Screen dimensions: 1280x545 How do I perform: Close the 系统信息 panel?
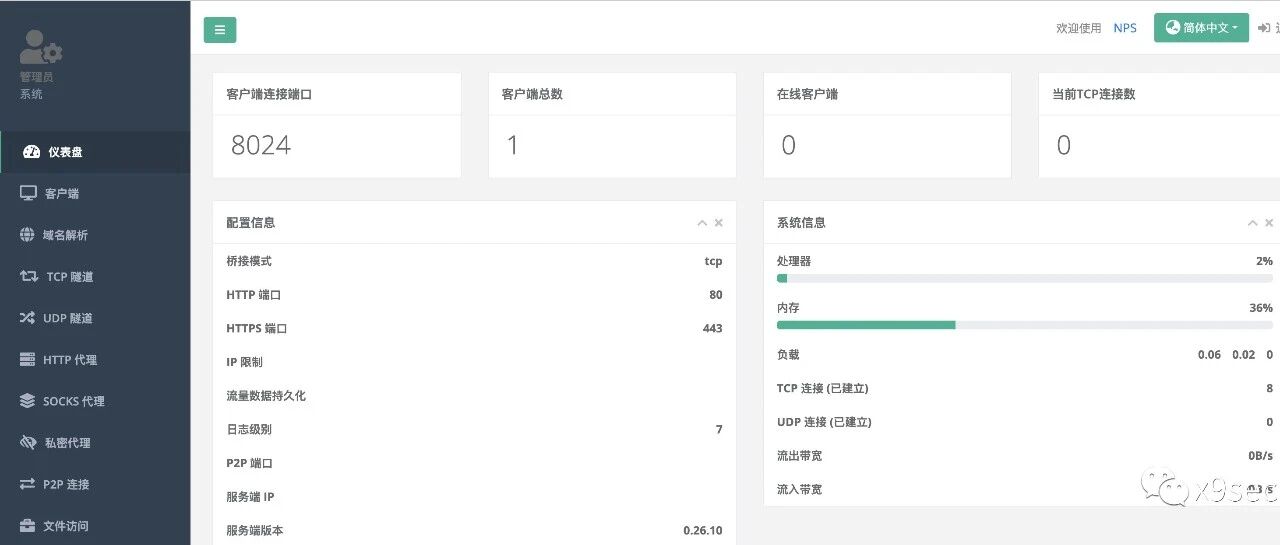coord(1269,223)
